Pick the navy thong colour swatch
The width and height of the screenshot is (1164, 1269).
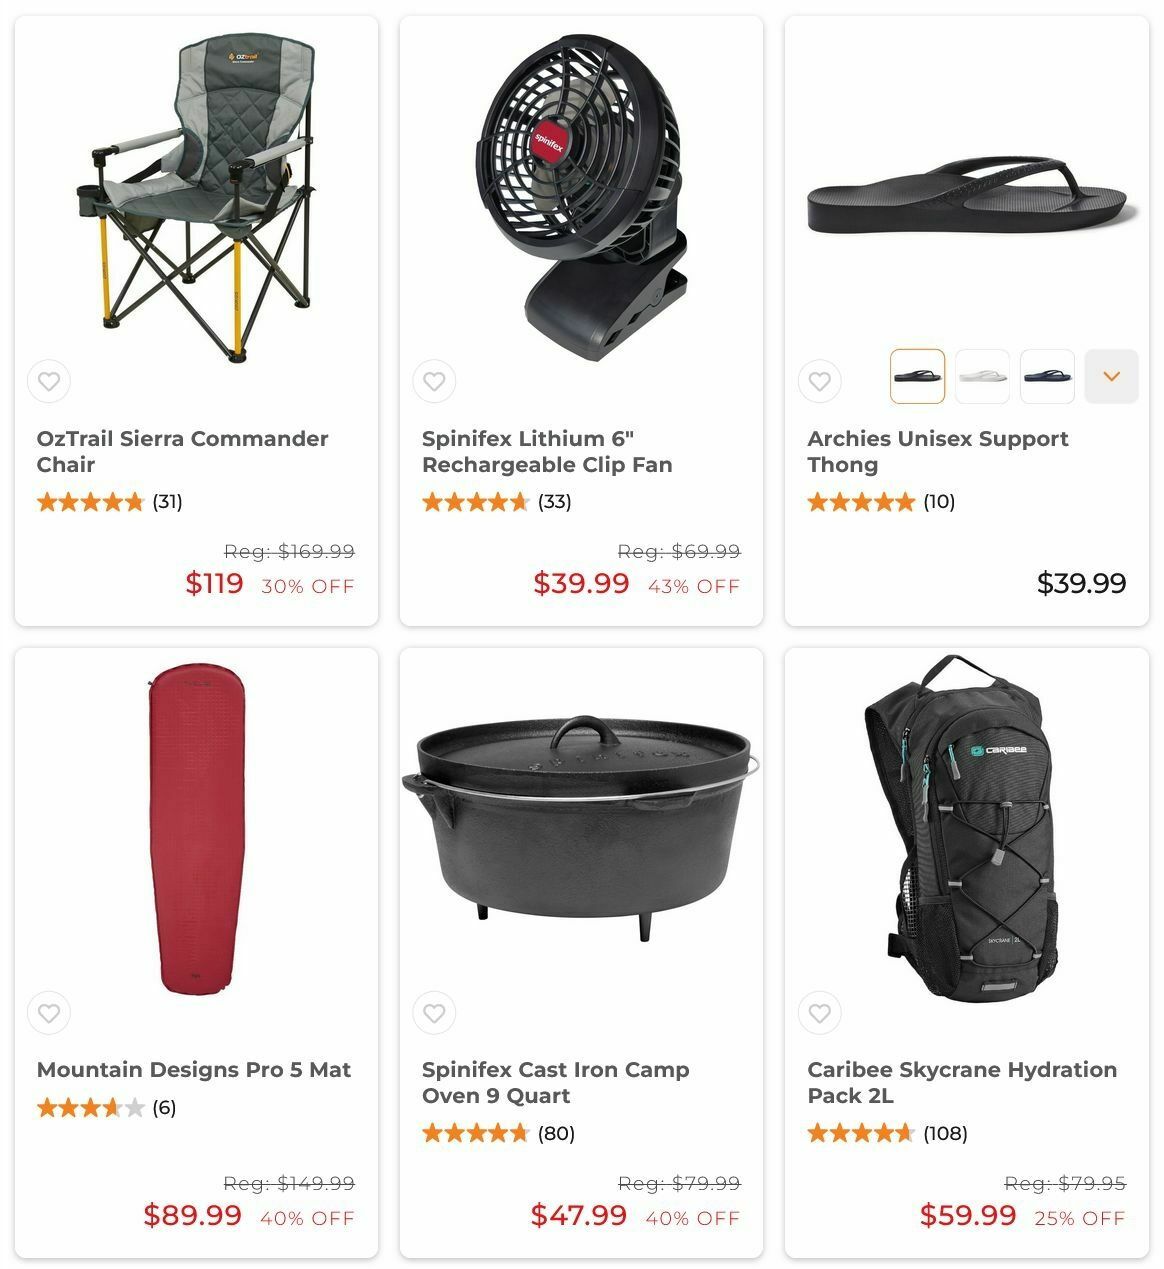coord(1047,376)
